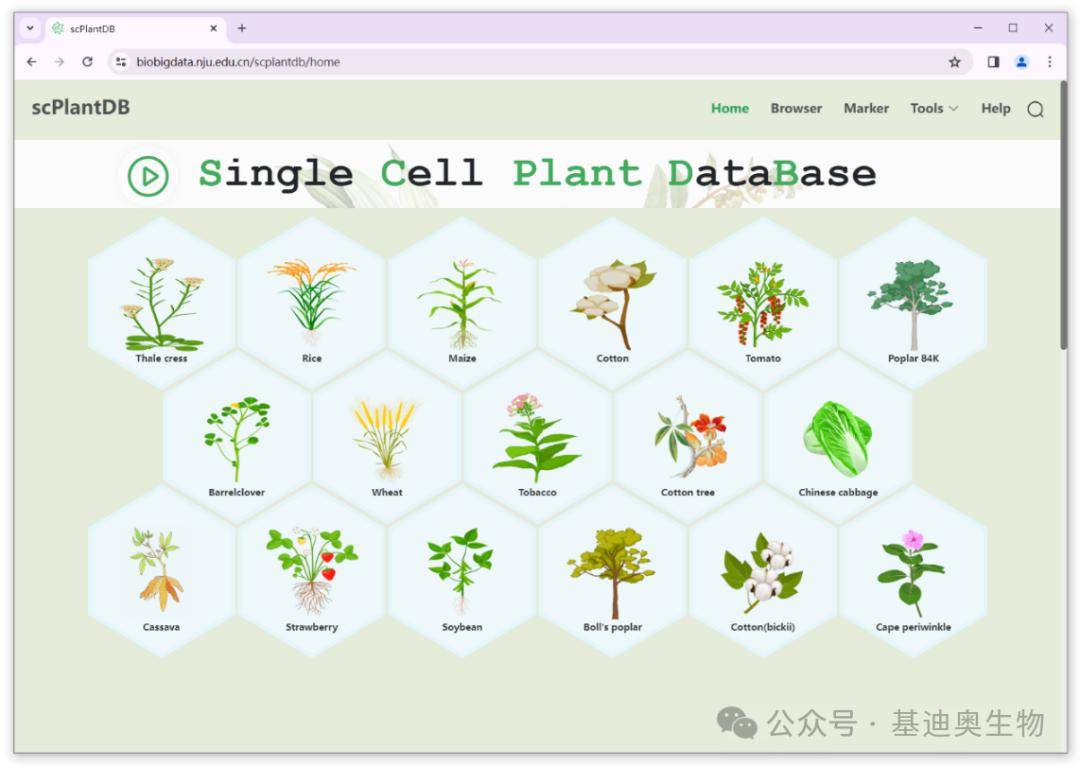
Task: Expand the Tools dropdown menu
Action: [932, 109]
